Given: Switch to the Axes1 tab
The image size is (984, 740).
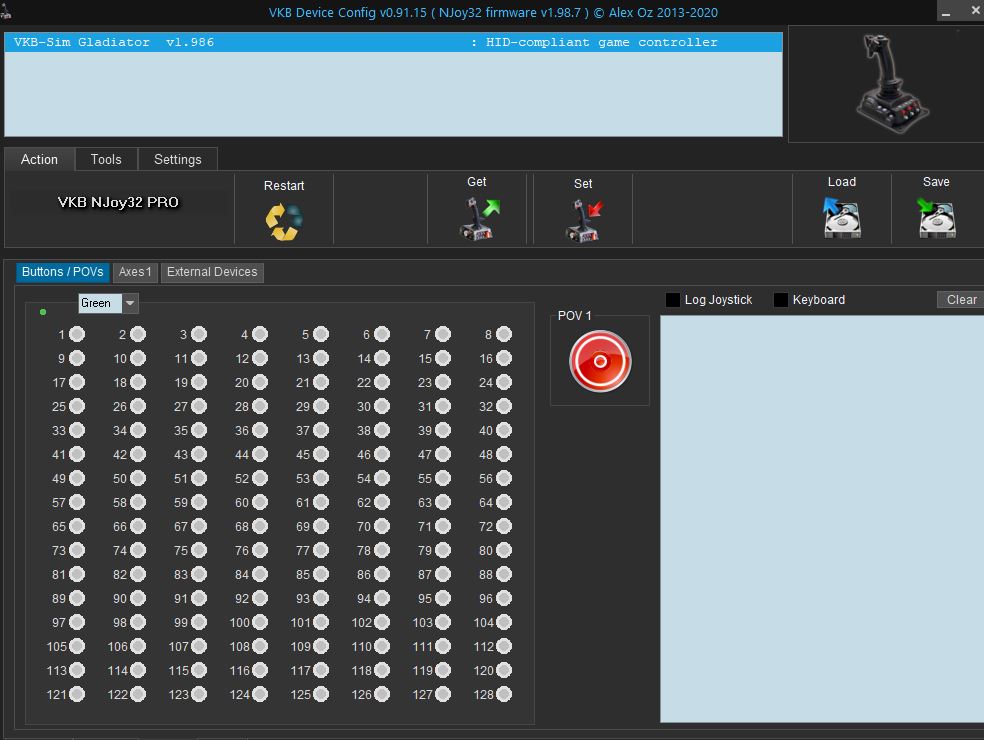Looking at the screenshot, I should pyautogui.click(x=135, y=272).
